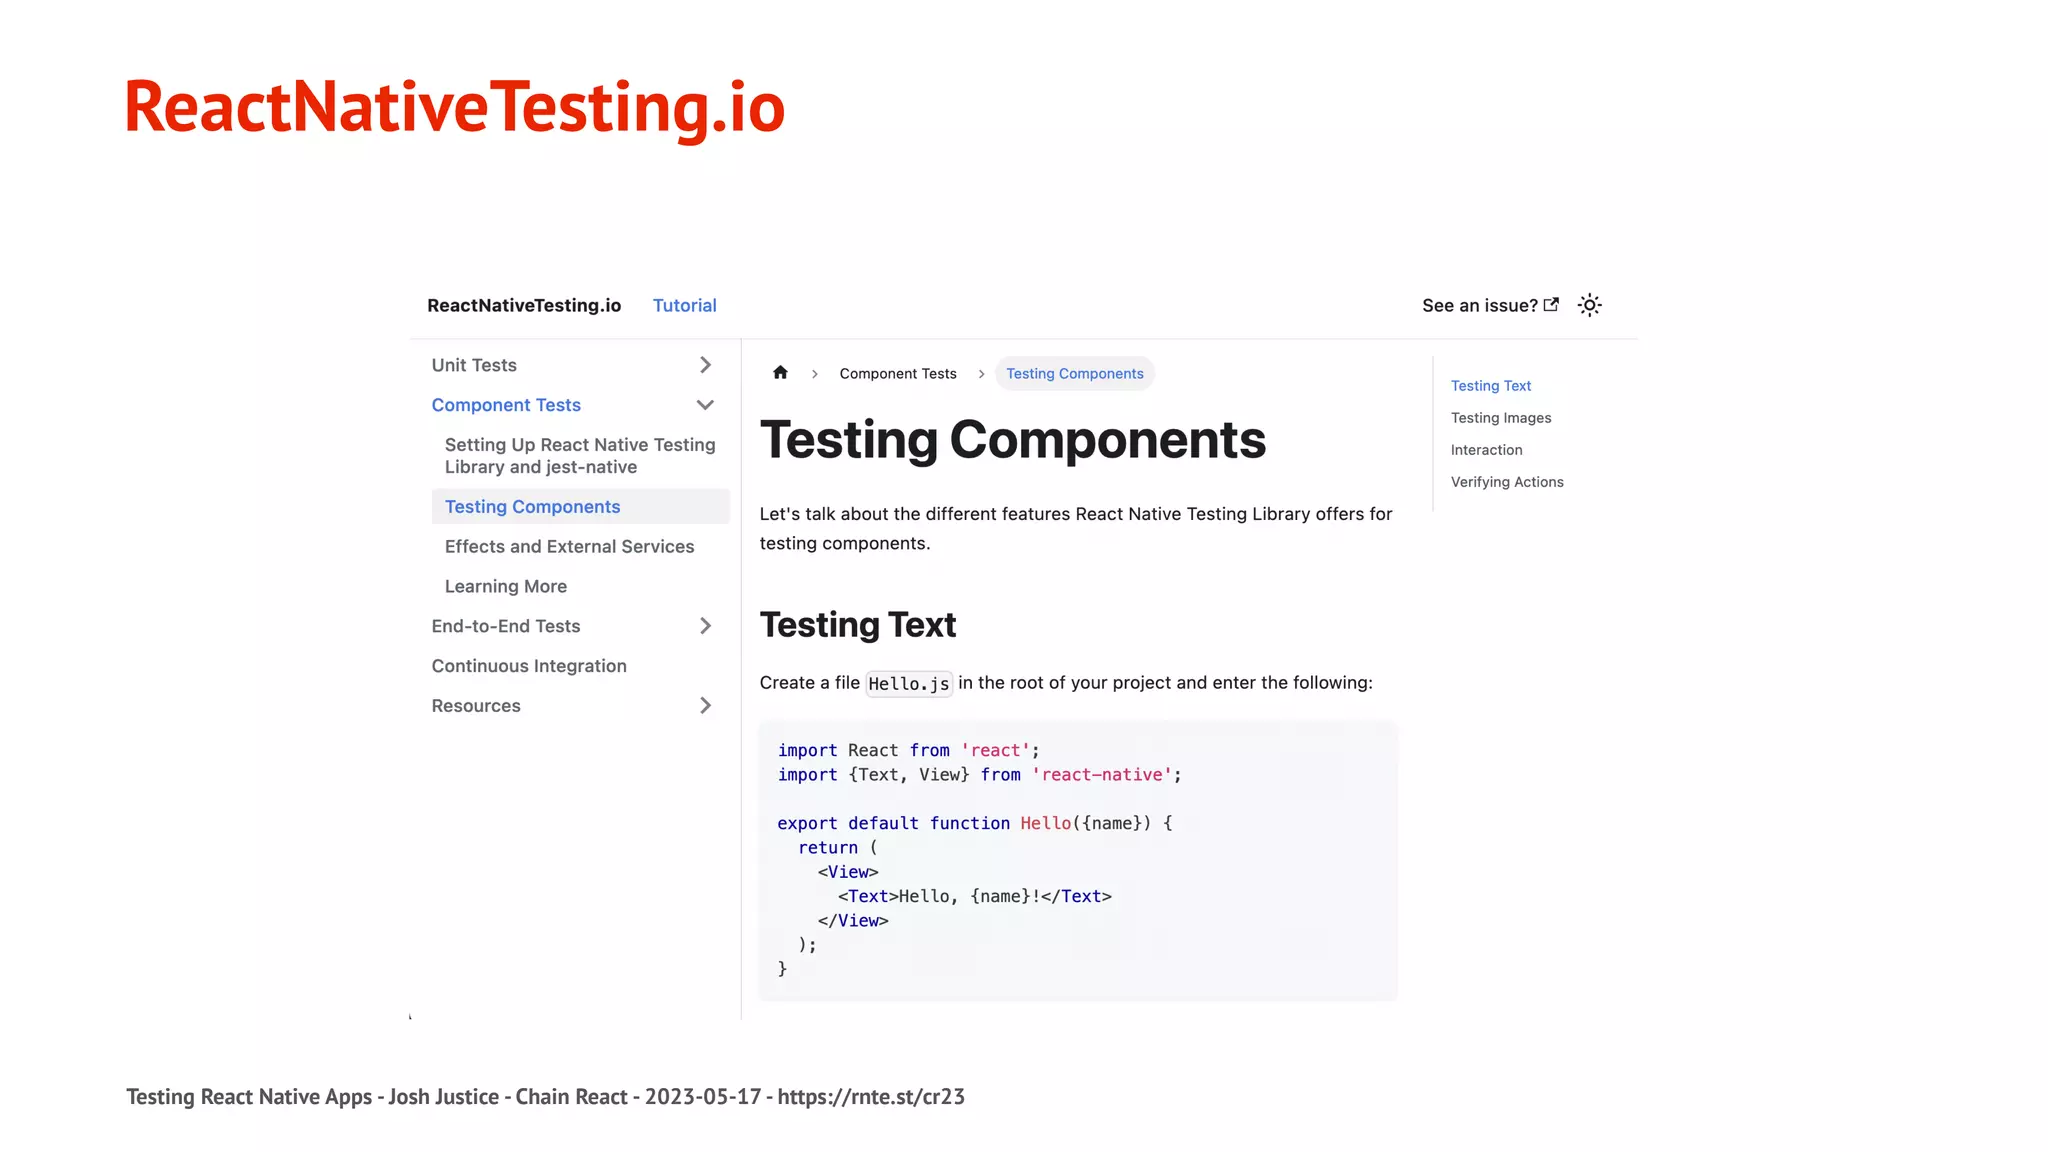Open the Tutorial nav item

click(x=684, y=306)
